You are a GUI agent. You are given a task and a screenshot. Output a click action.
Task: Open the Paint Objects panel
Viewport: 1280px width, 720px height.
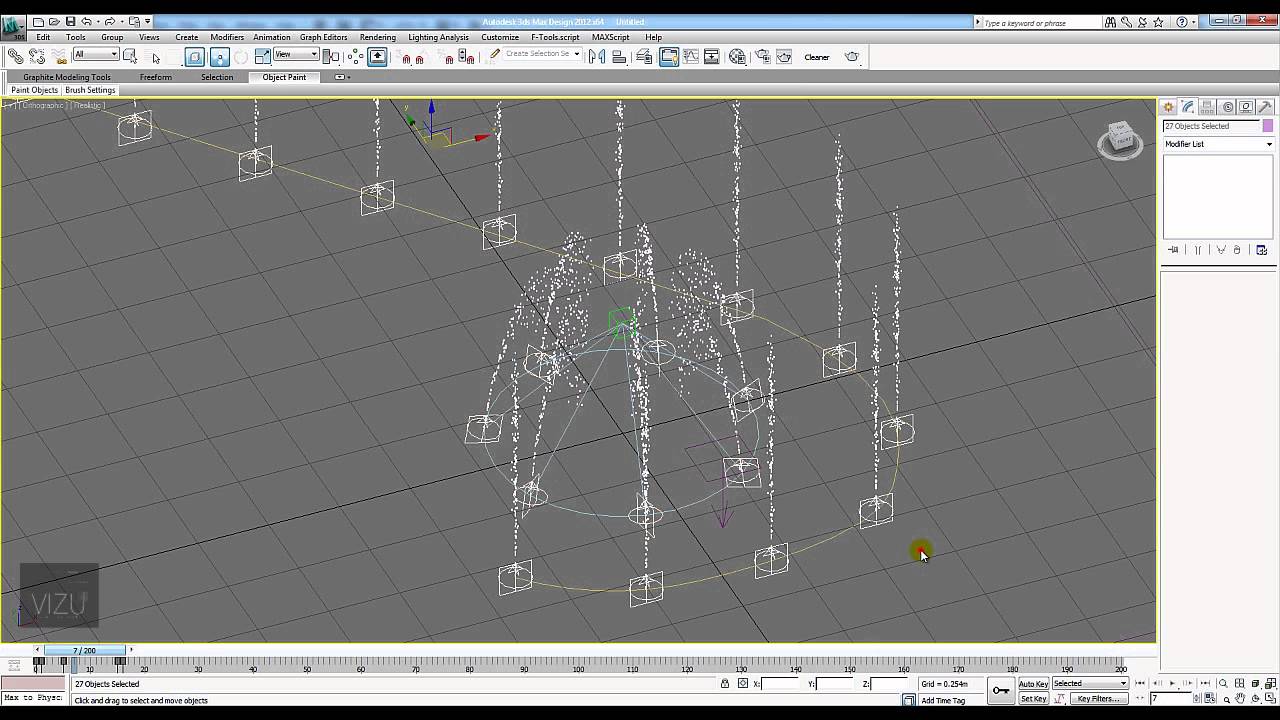[35, 90]
